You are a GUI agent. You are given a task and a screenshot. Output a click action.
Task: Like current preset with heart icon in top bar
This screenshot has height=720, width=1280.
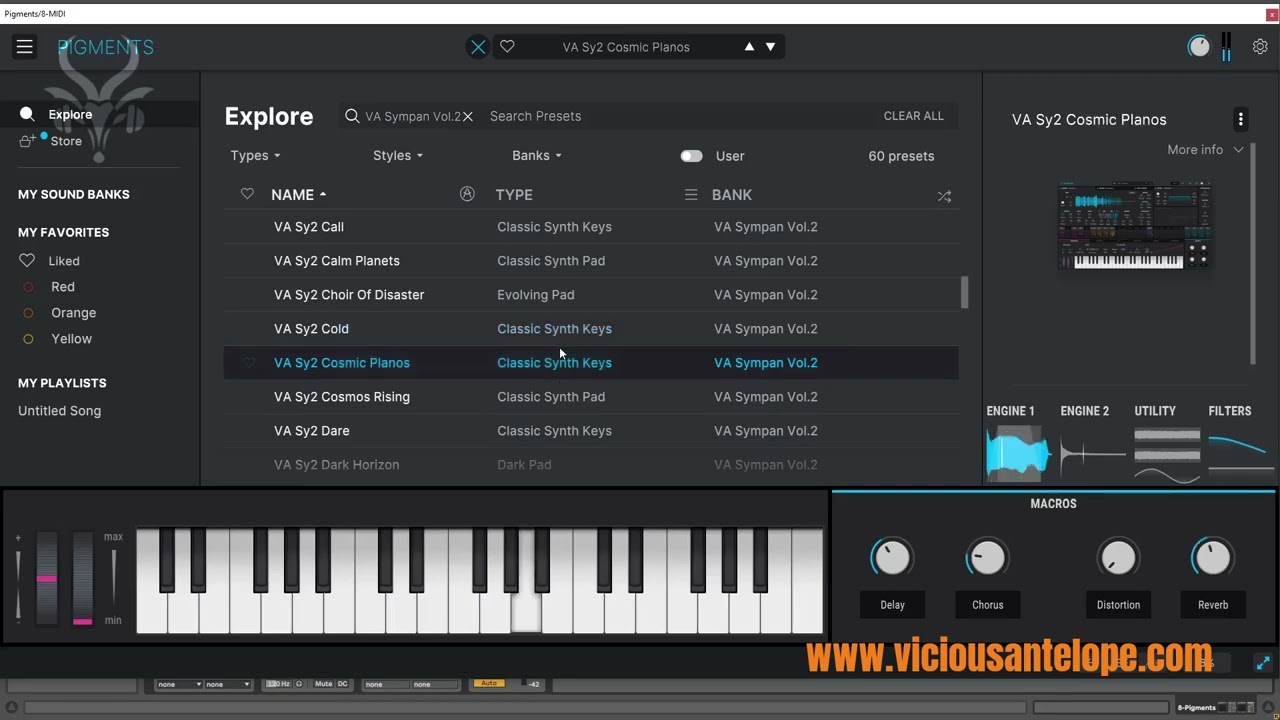click(507, 47)
